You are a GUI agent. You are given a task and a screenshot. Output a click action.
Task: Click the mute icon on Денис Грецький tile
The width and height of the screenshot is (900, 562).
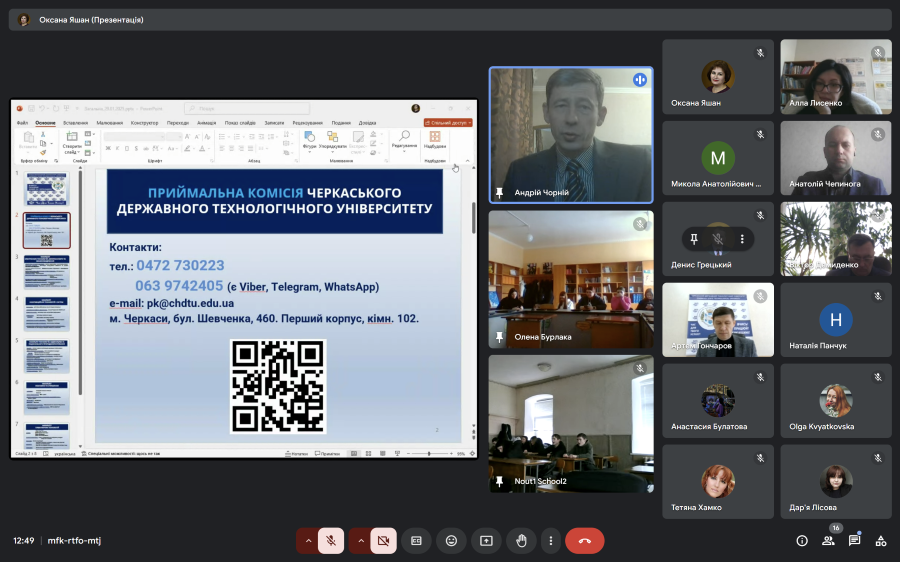coord(718,239)
